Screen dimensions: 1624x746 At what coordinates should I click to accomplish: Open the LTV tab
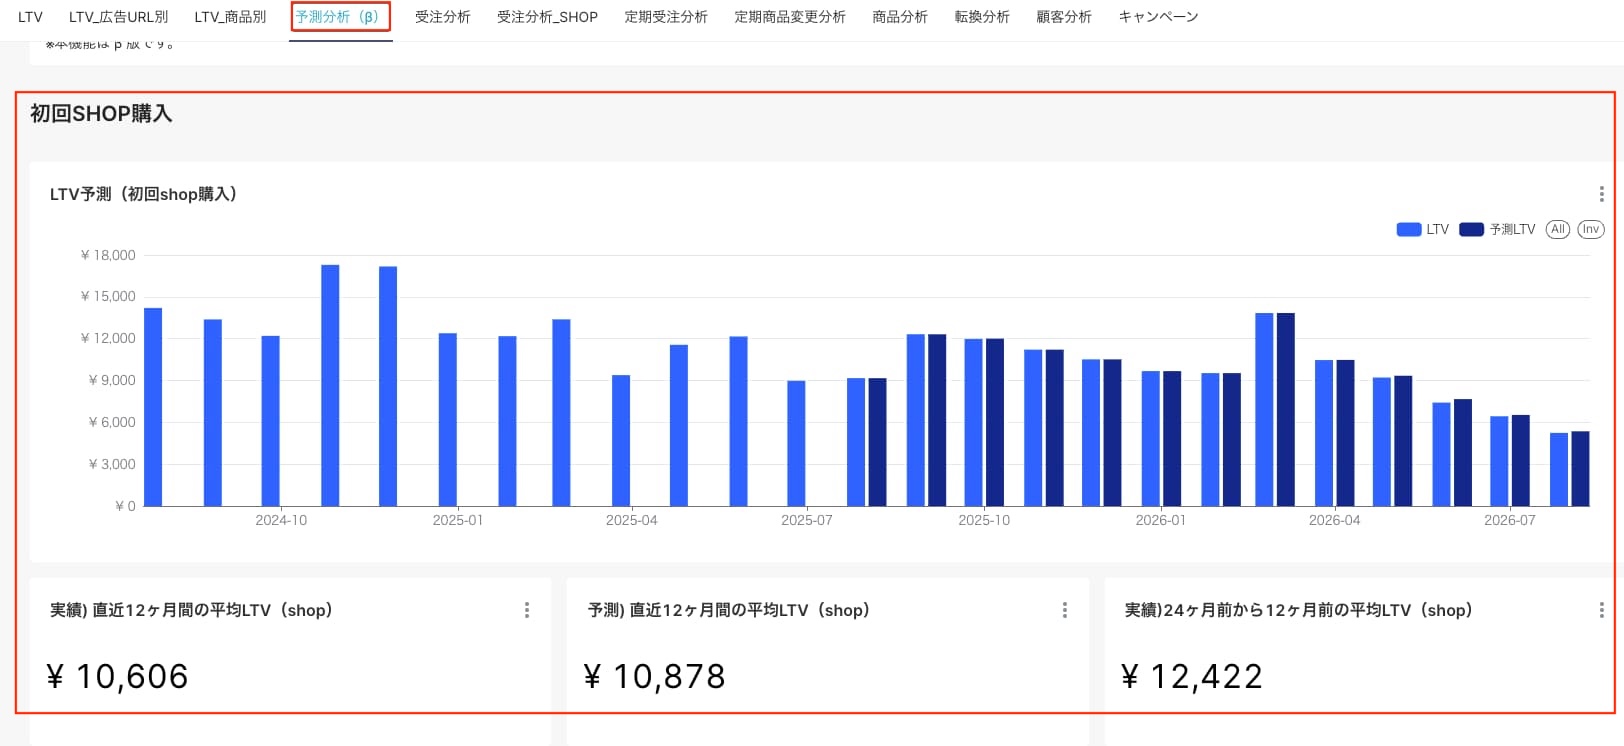30,17
